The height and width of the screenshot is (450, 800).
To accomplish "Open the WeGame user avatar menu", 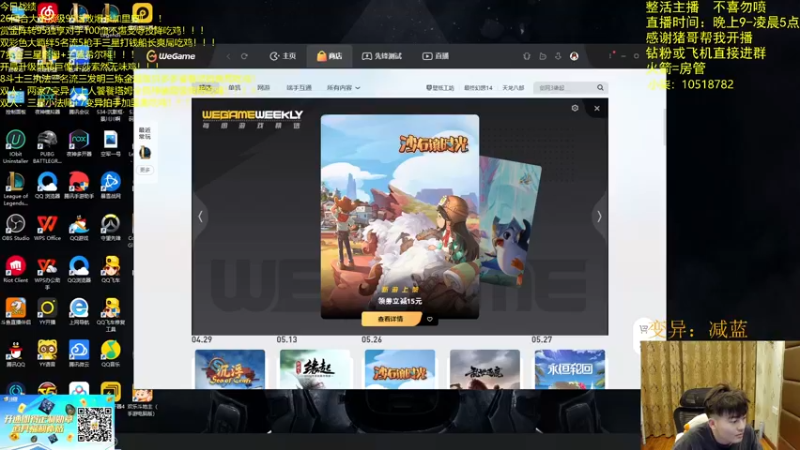I will pos(574,56).
